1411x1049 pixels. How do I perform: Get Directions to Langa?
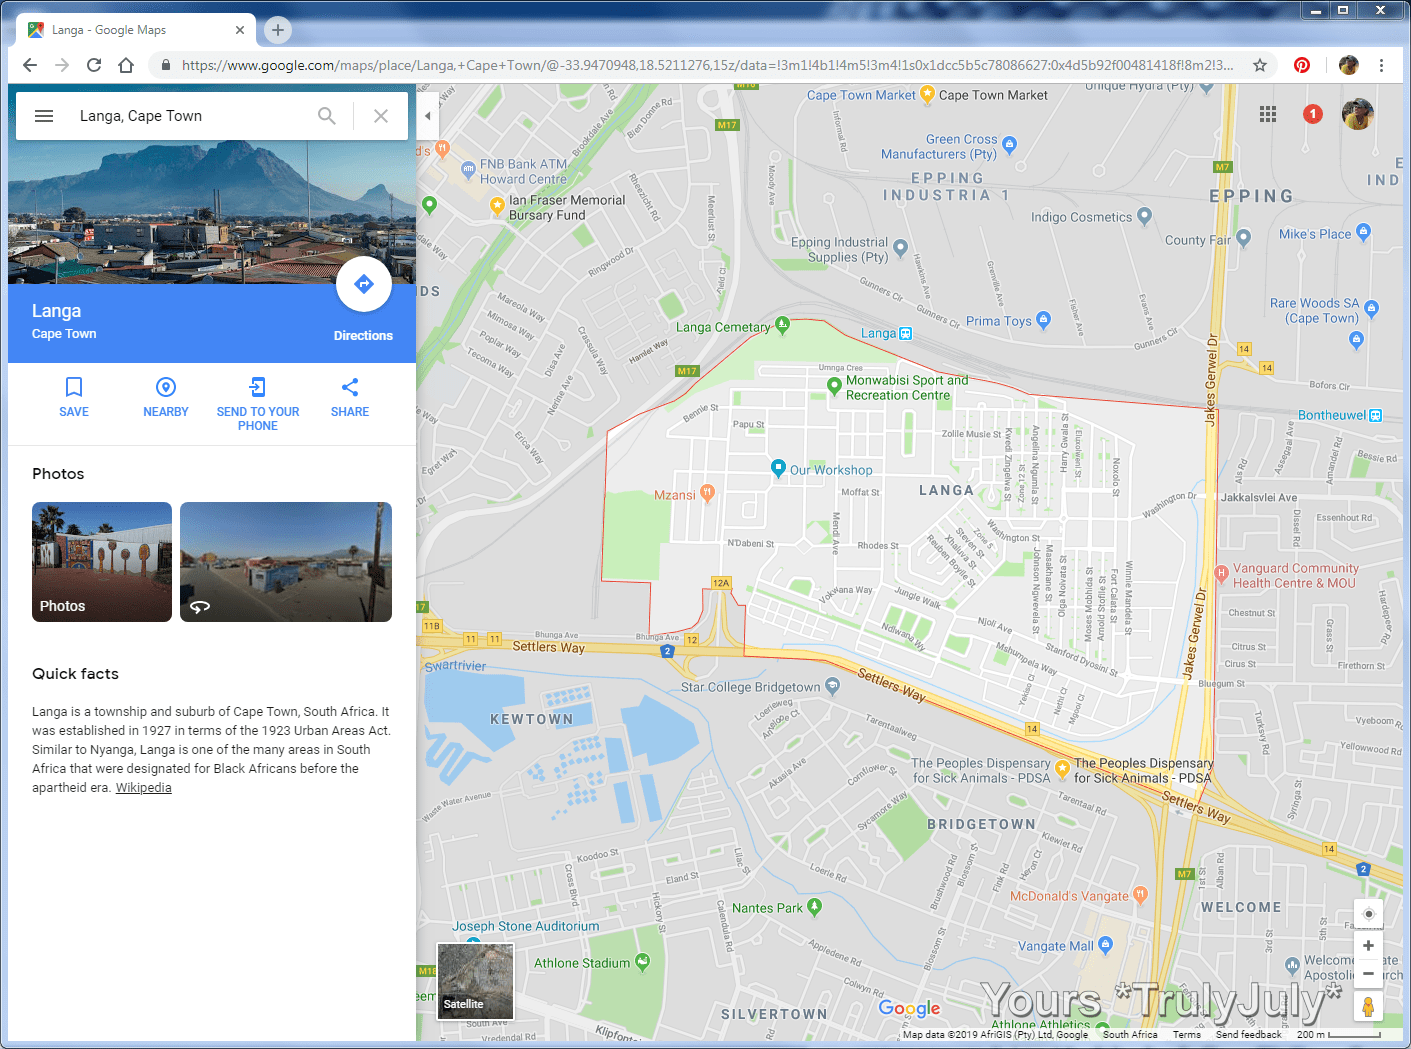click(x=364, y=284)
